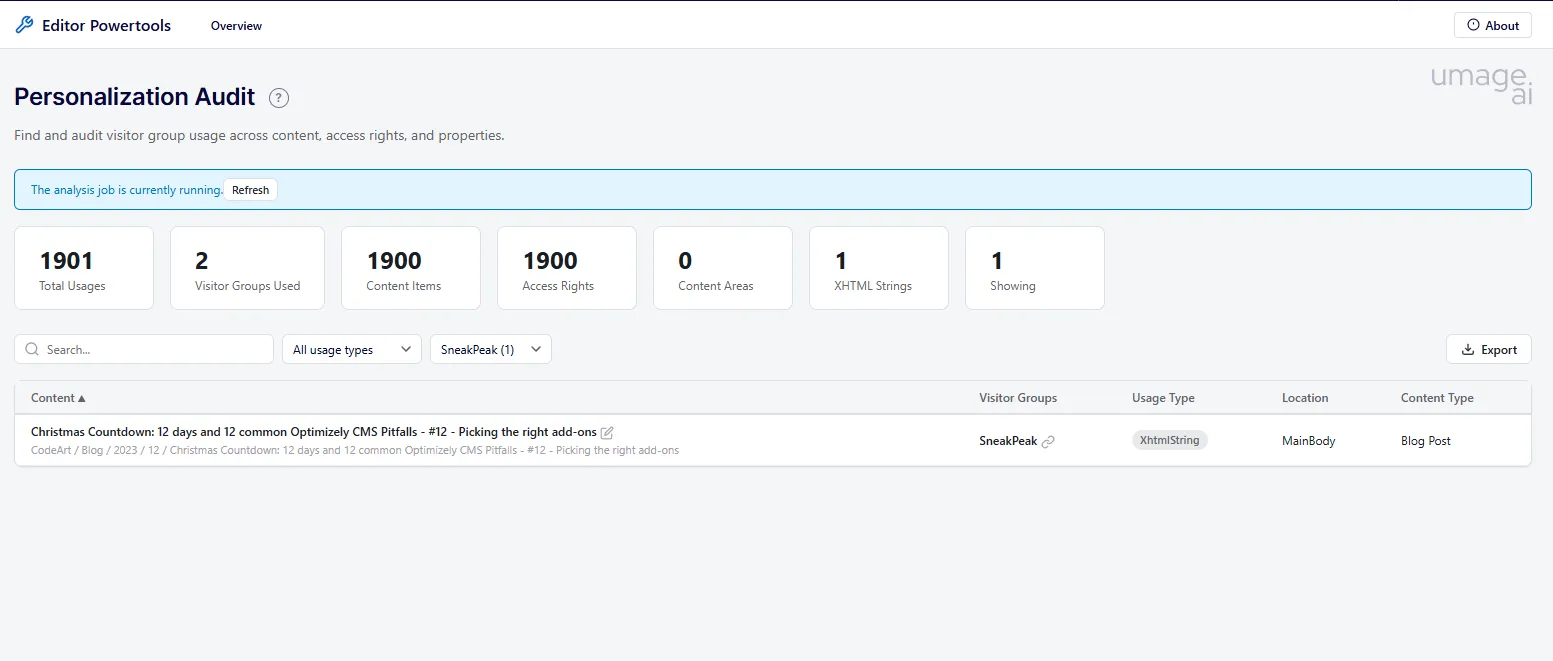The width and height of the screenshot is (1553, 661).
Task: Click the Editor Powertools wrench icon
Action: click(x=24, y=26)
